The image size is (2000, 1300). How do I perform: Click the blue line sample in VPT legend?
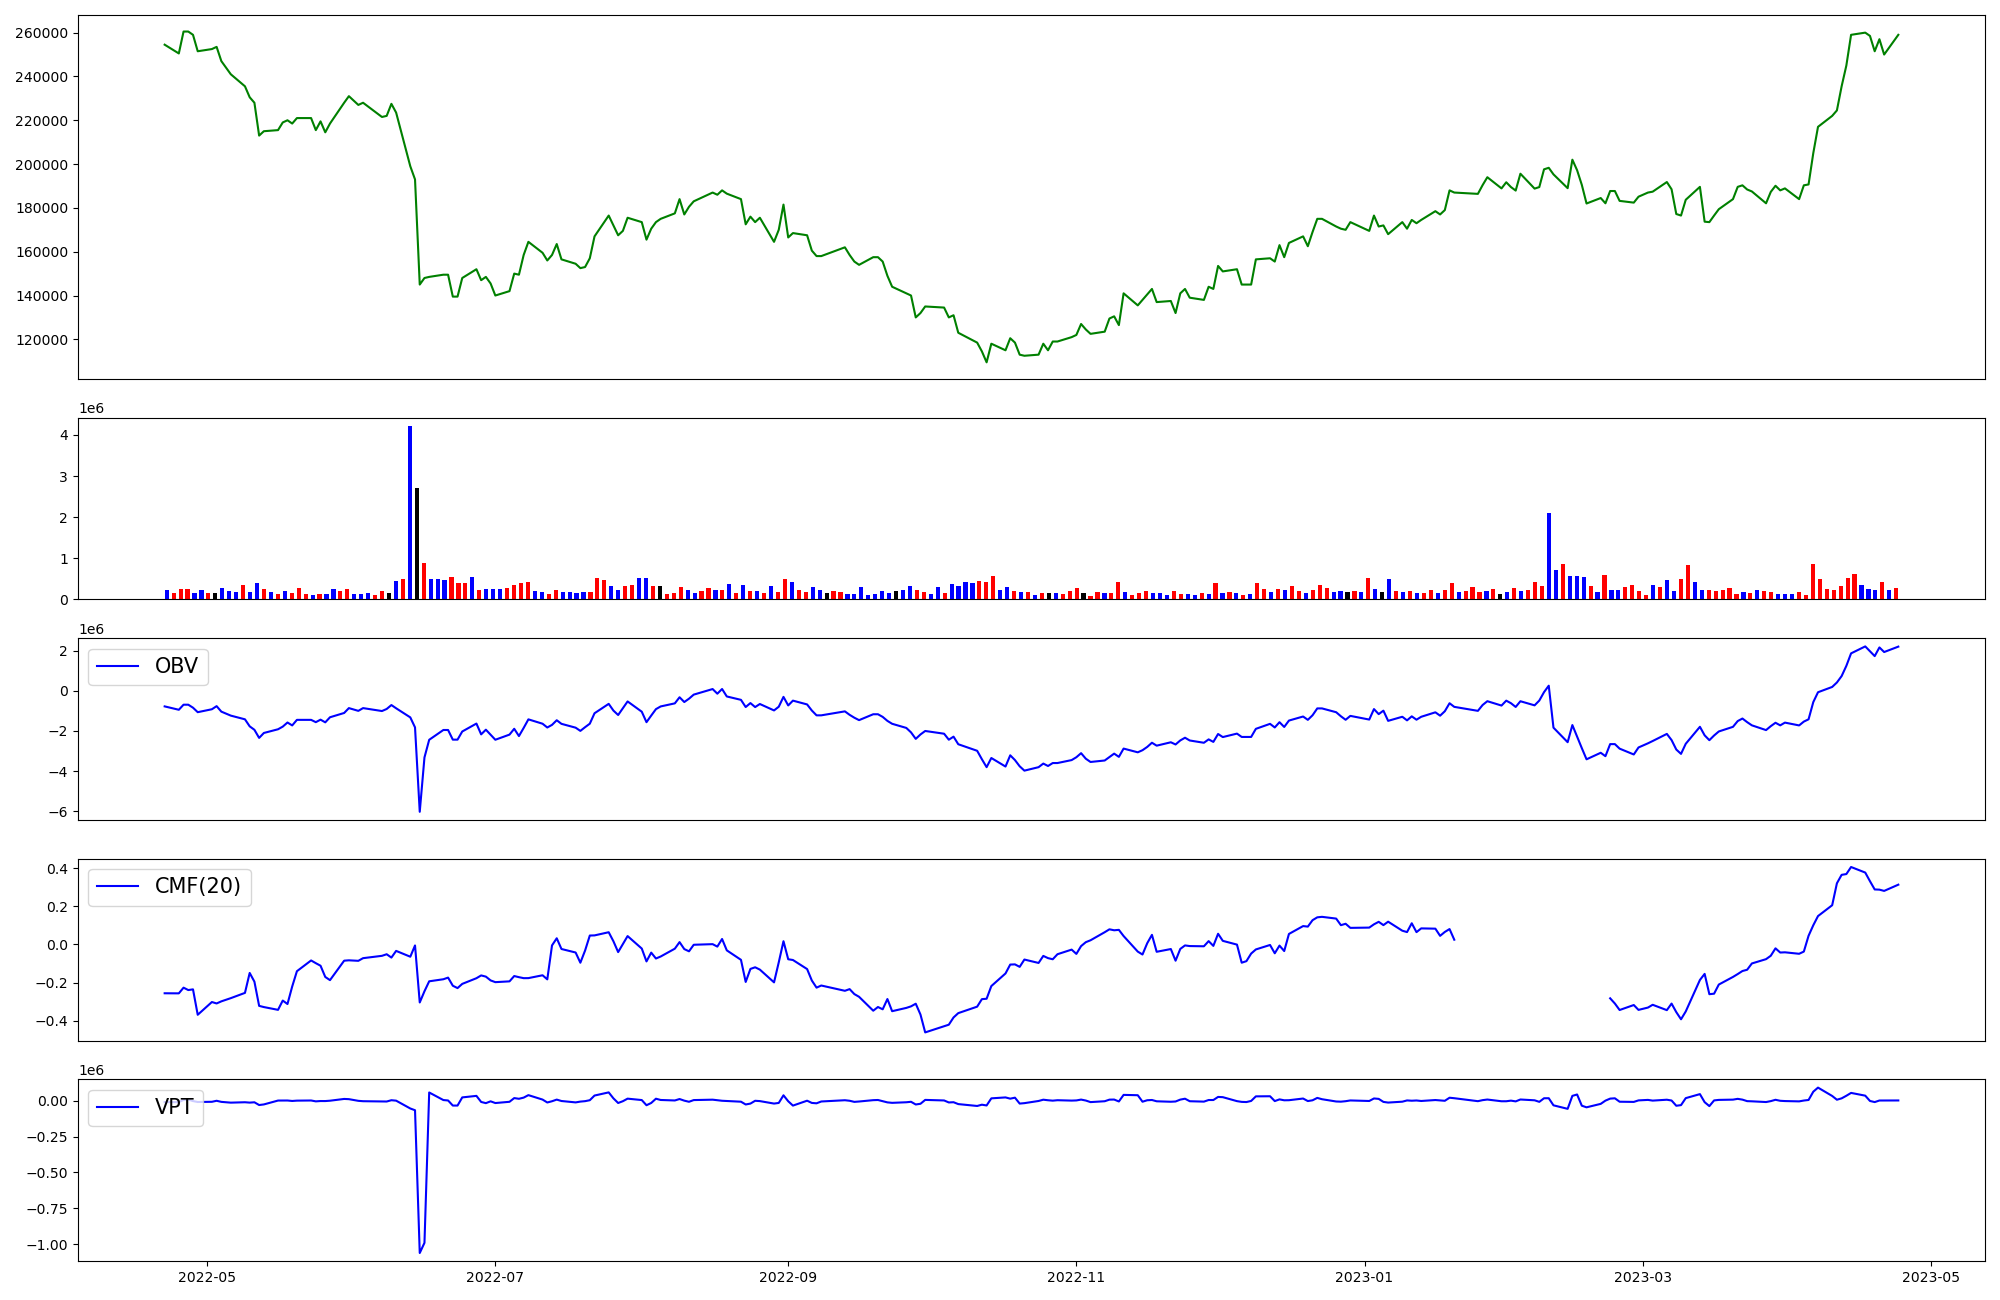coord(118,1107)
